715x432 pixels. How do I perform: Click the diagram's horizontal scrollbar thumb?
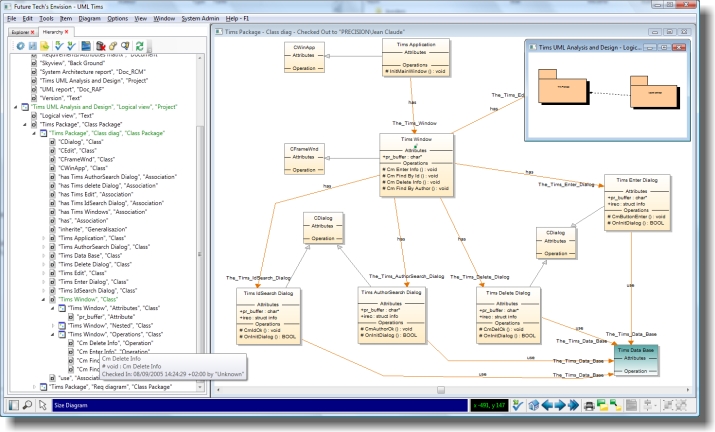point(440,390)
